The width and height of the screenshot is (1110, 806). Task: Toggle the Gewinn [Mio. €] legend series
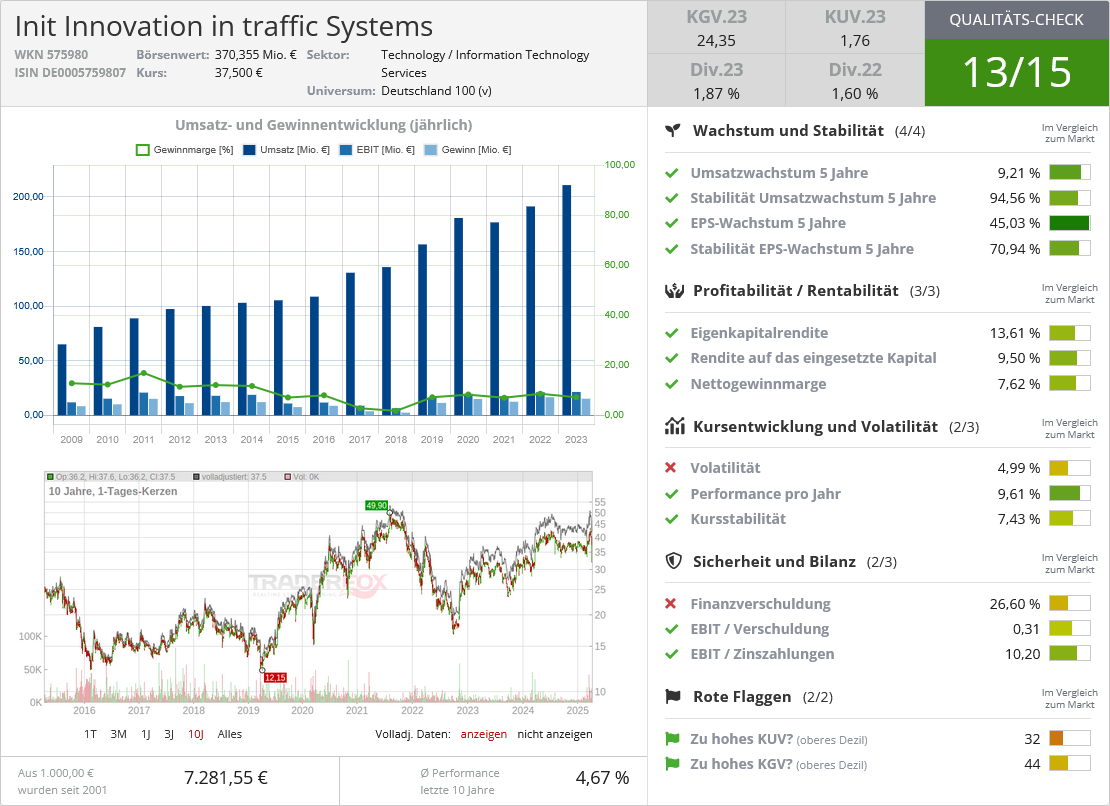coord(467,150)
